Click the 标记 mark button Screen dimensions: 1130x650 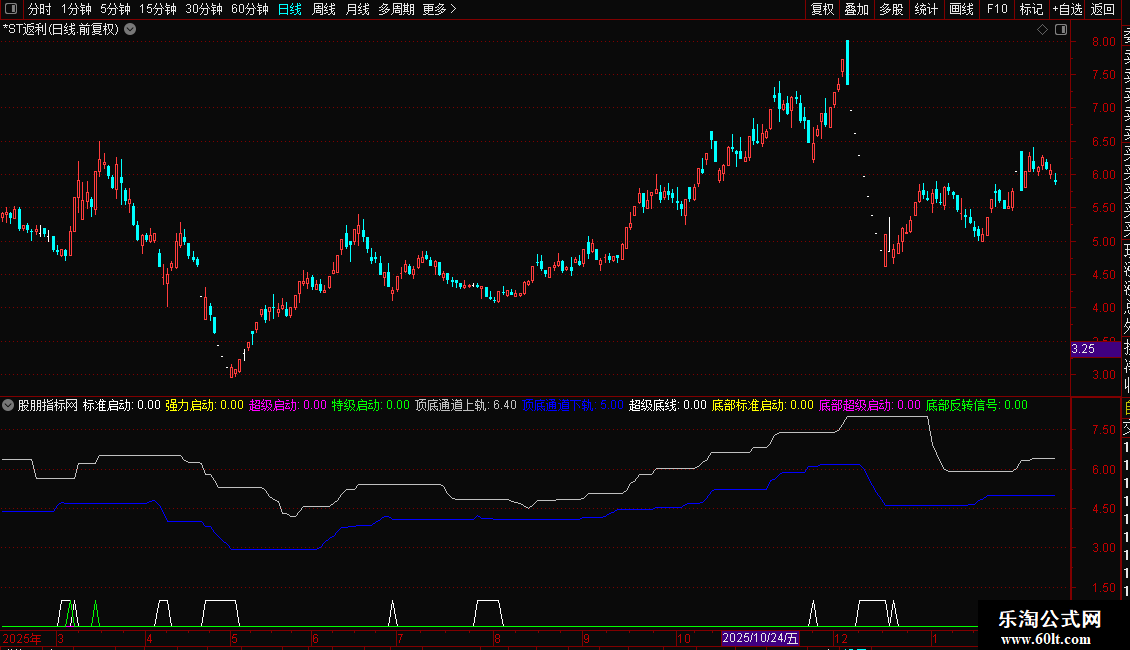[x=1031, y=9]
